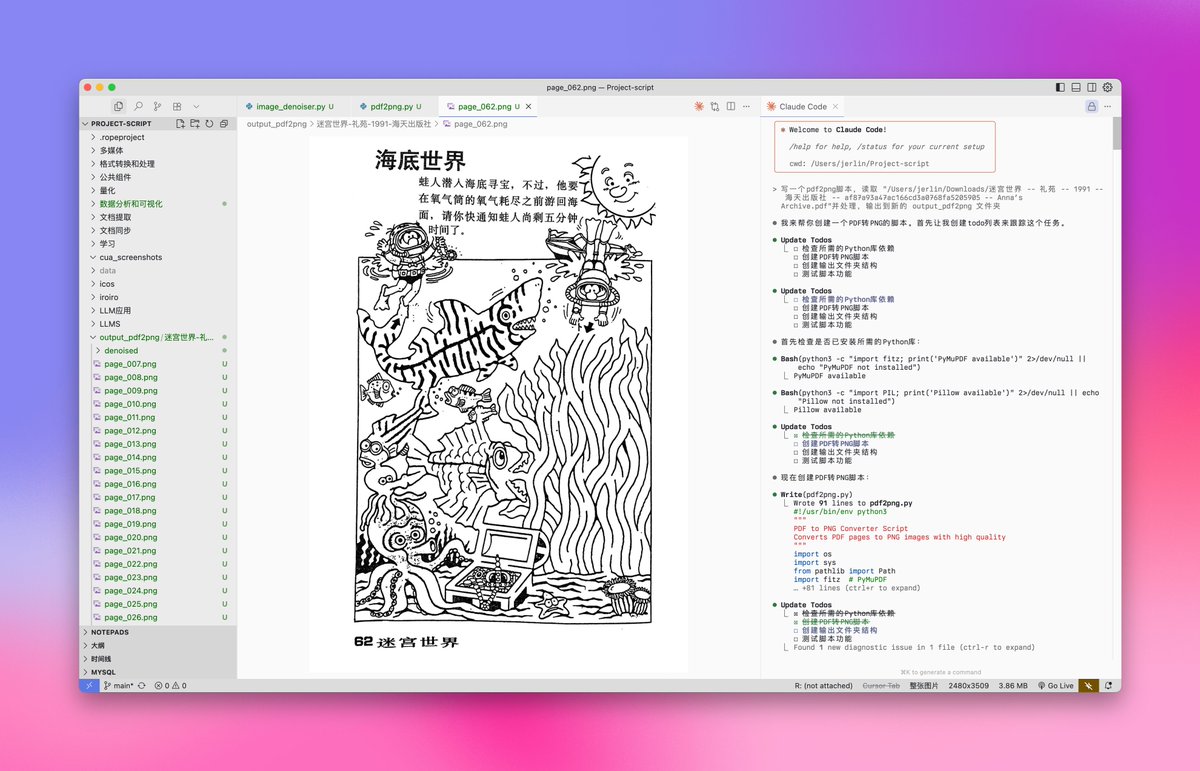The image size is (1200, 771).
Task: Create a new file in the Explorer
Action: coord(181,123)
